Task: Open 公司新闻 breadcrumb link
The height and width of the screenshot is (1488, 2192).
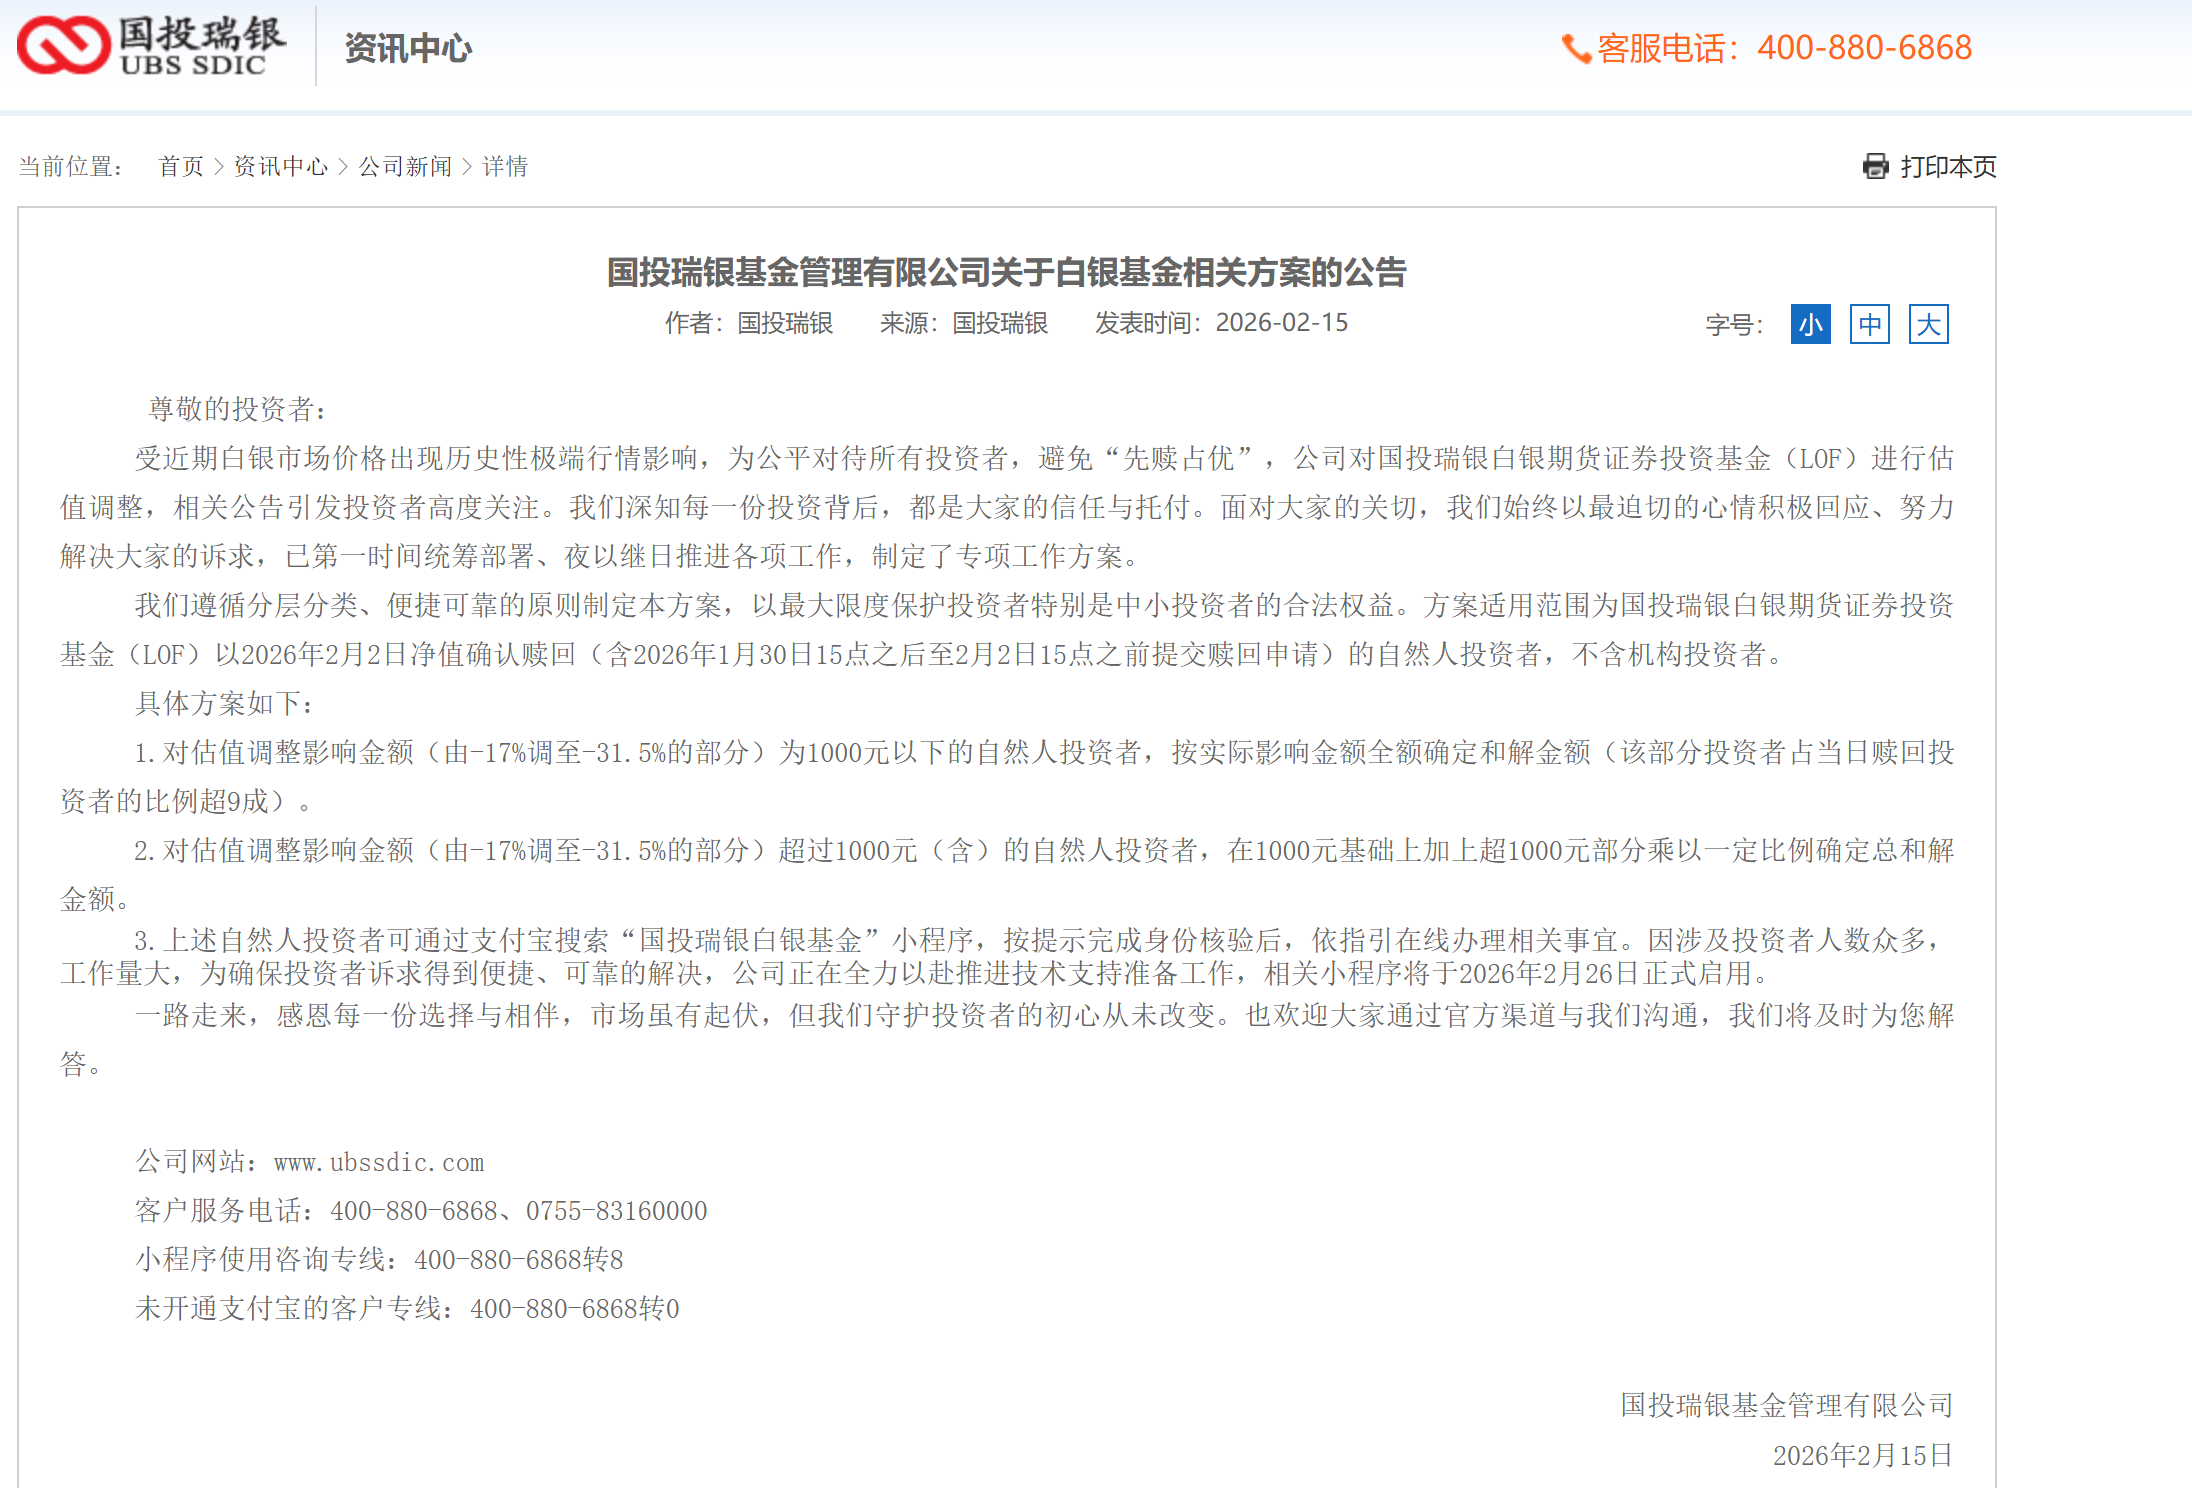Action: [405, 166]
